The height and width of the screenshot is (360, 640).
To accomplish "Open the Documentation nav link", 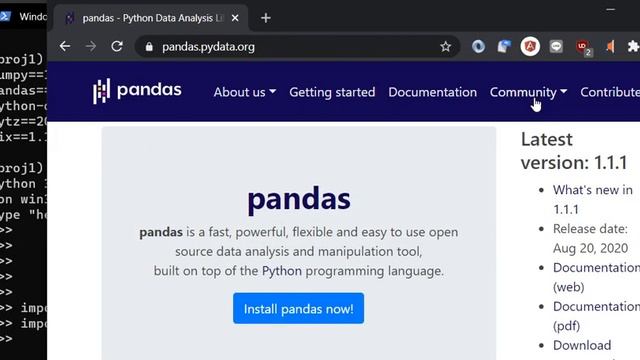I will click(x=433, y=92).
